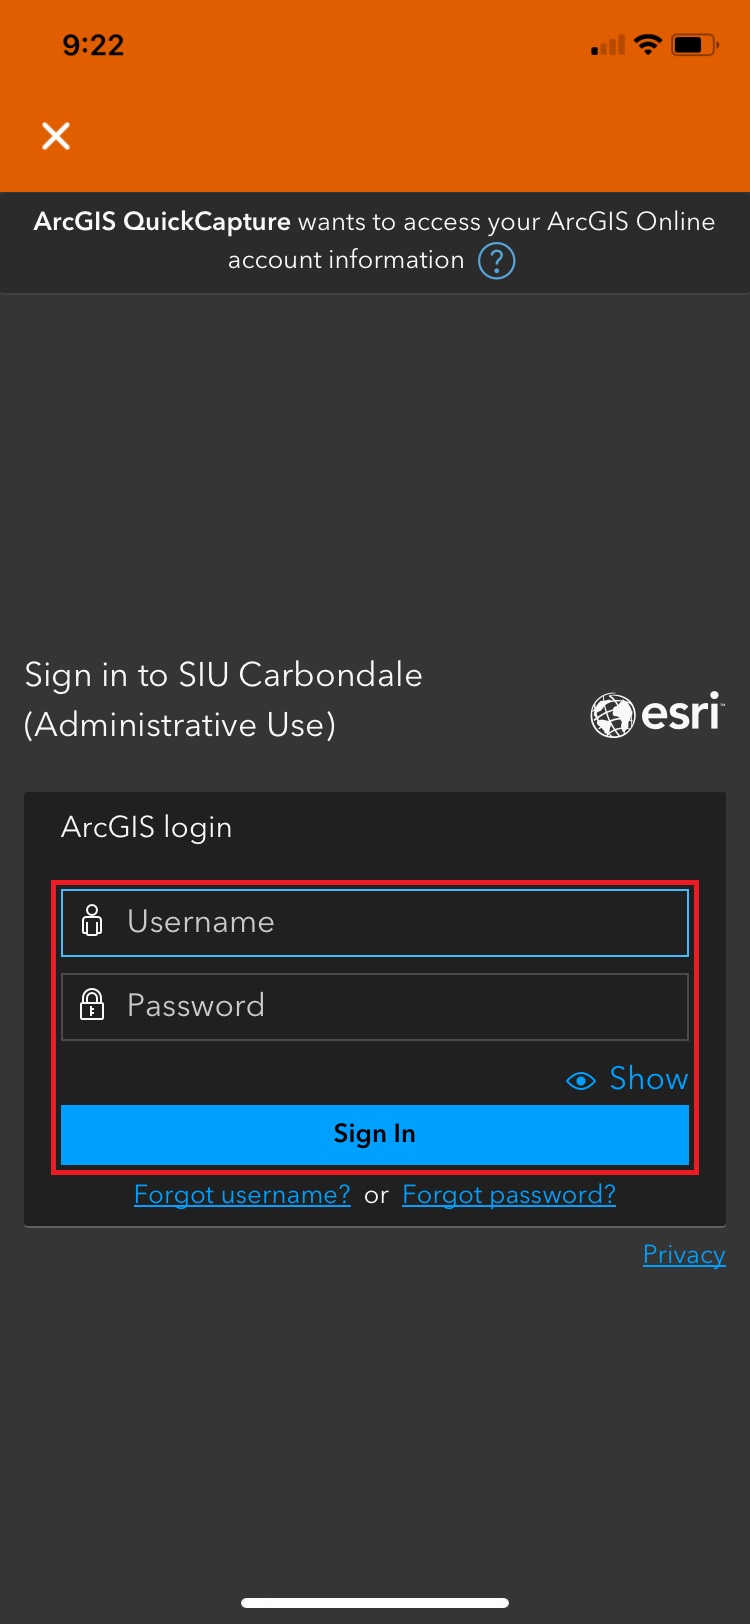Tap the ArcGIS login header
The width and height of the screenshot is (750, 1624).
[x=146, y=828]
